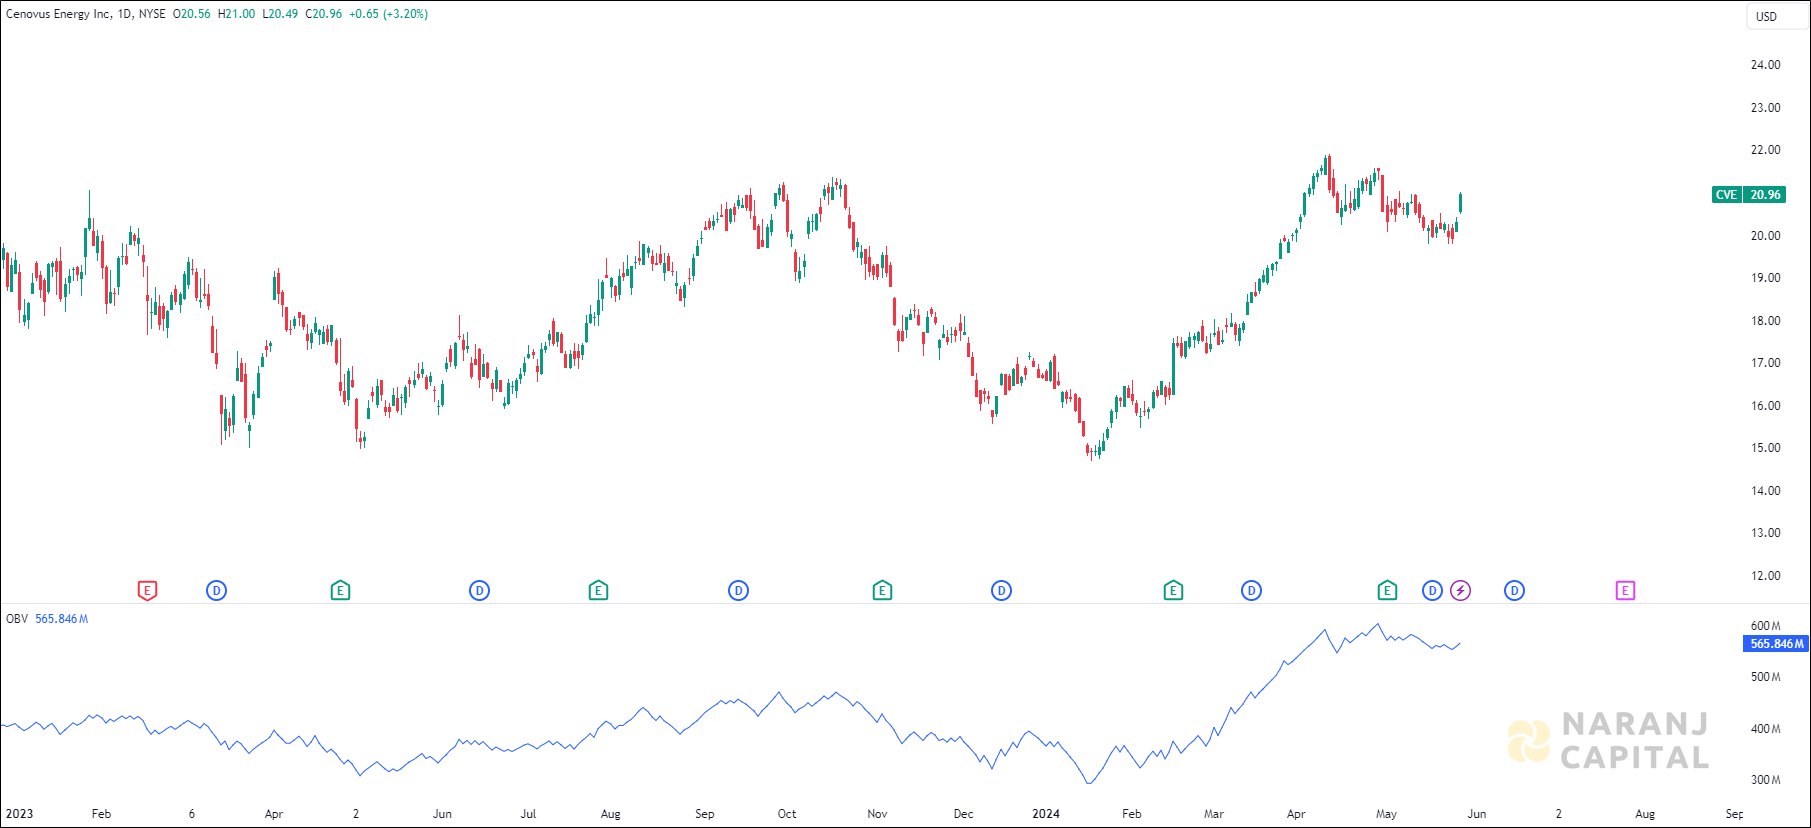Select the dividend marker in June 2023
The height and width of the screenshot is (828, 1811).
click(x=479, y=591)
